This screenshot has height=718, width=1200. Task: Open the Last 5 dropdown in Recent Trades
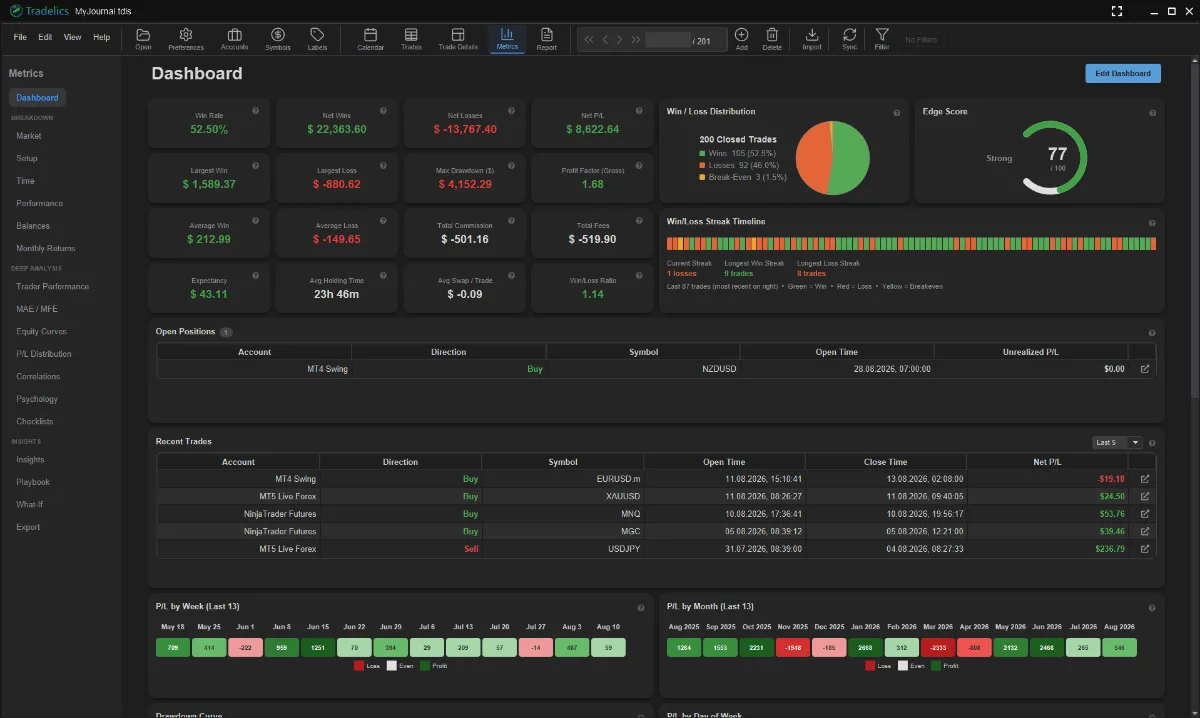[1117, 442]
